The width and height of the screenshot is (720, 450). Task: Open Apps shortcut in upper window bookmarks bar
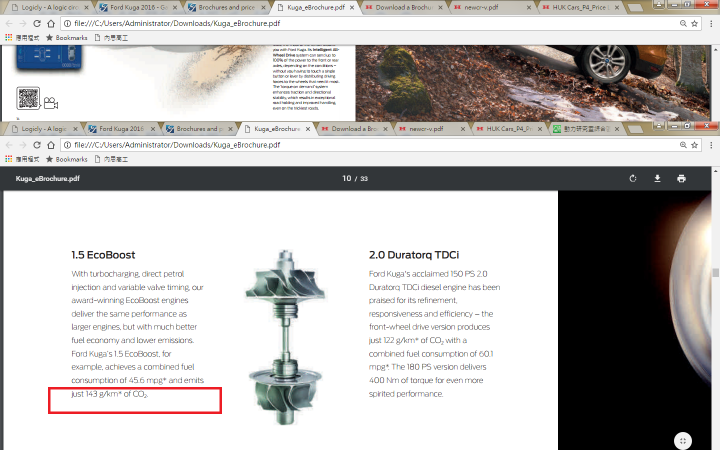(x=22, y=37)
